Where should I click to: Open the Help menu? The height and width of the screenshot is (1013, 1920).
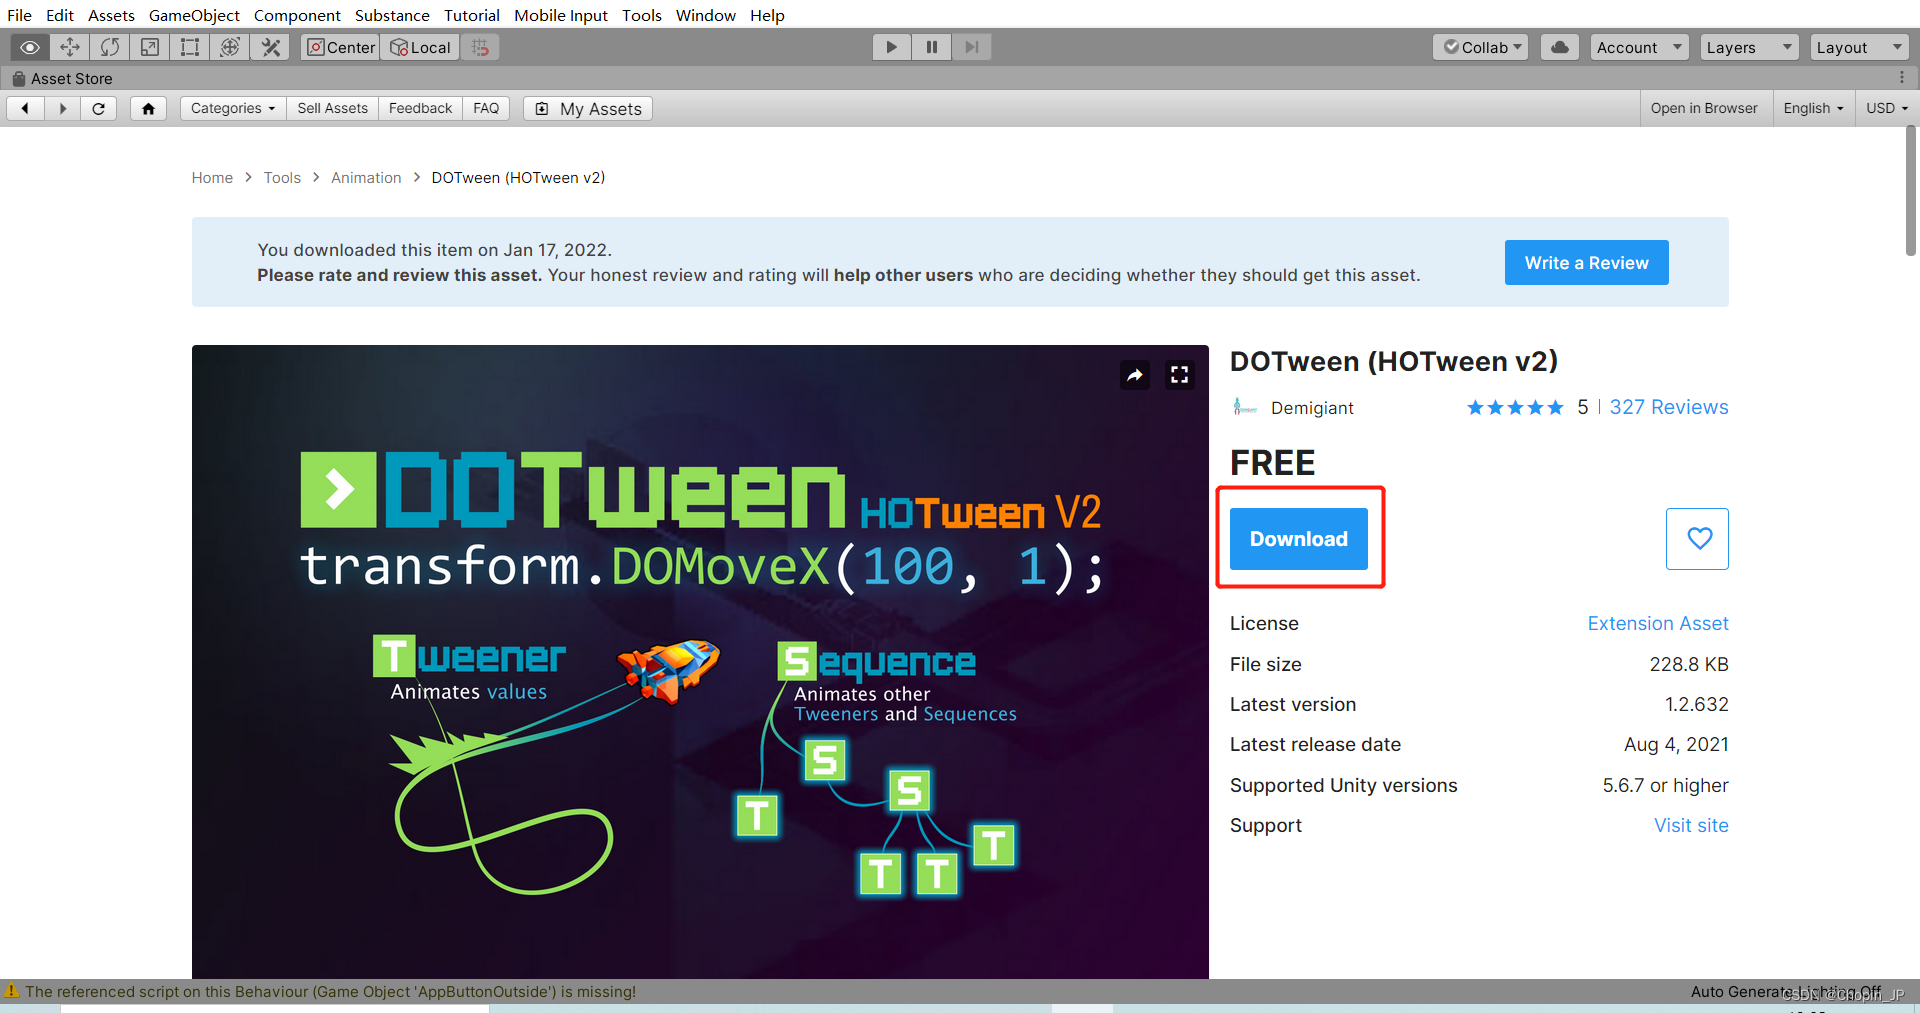tap(767, 15)
